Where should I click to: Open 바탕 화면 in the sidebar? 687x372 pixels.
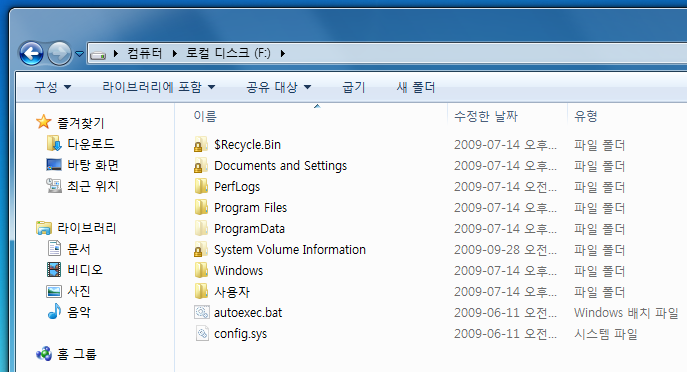(x=93, y=165)
